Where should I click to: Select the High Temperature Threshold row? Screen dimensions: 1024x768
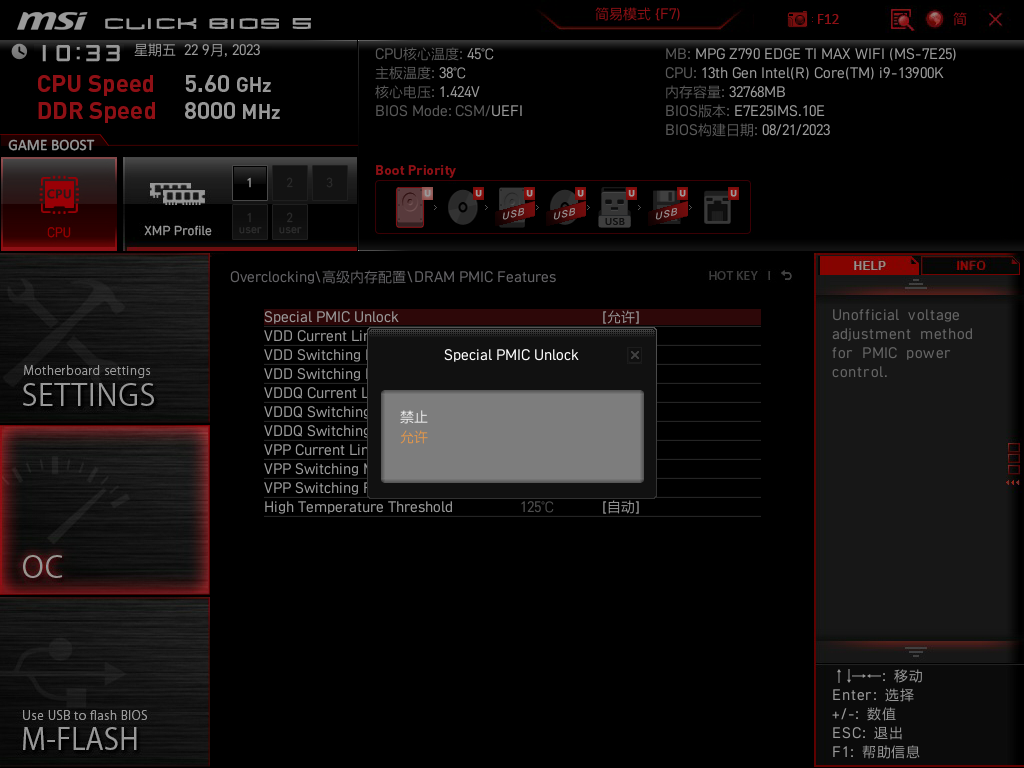512,507
